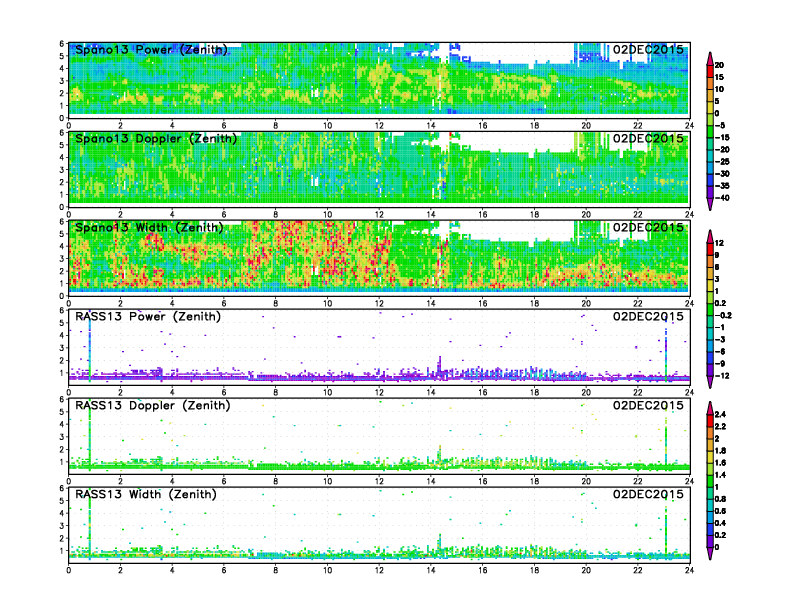This screenshot has height=612, width=792.
Task: Click the "RASS13 Width (Zenith)" panel title
Action: click(146, 494)
